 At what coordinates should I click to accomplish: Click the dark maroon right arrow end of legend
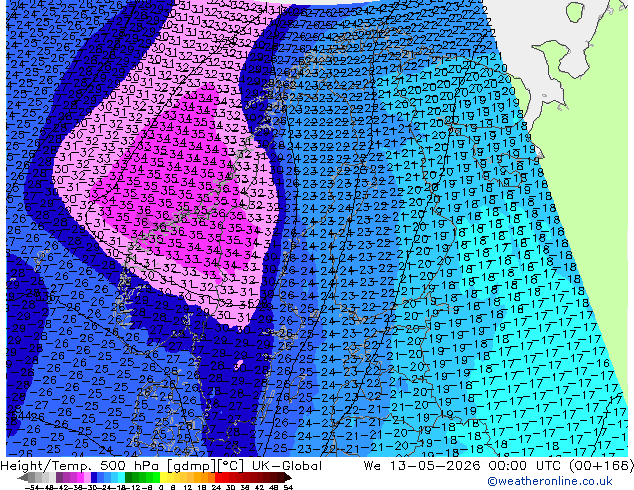pyautogui.click(x=288, y=477)
